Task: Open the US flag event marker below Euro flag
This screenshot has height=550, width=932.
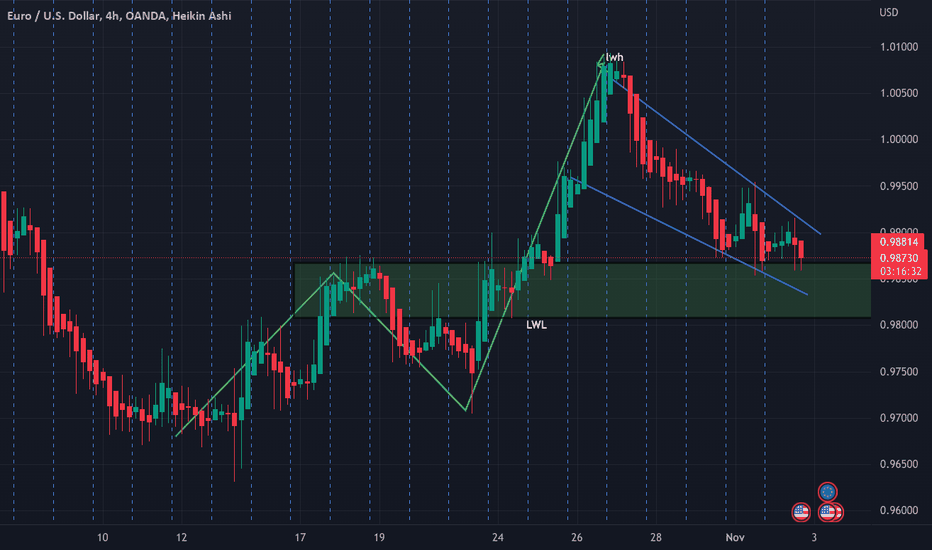Action: pos(827,512)
